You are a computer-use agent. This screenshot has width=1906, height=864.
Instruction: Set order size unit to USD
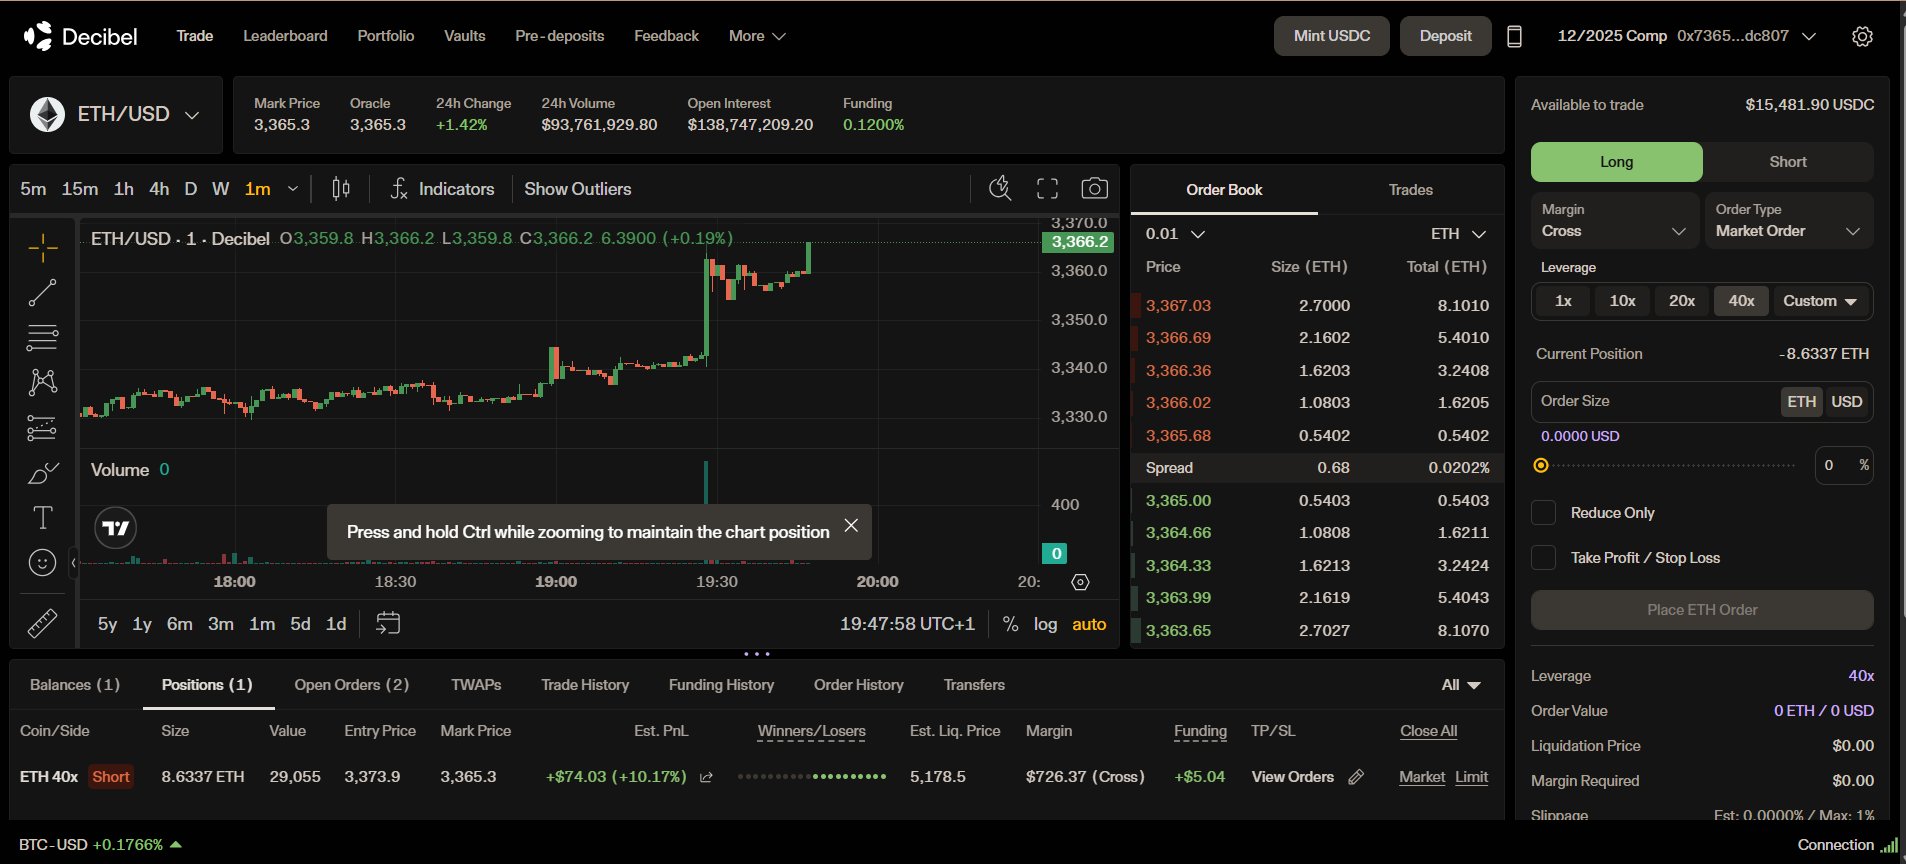[1846, 401]
